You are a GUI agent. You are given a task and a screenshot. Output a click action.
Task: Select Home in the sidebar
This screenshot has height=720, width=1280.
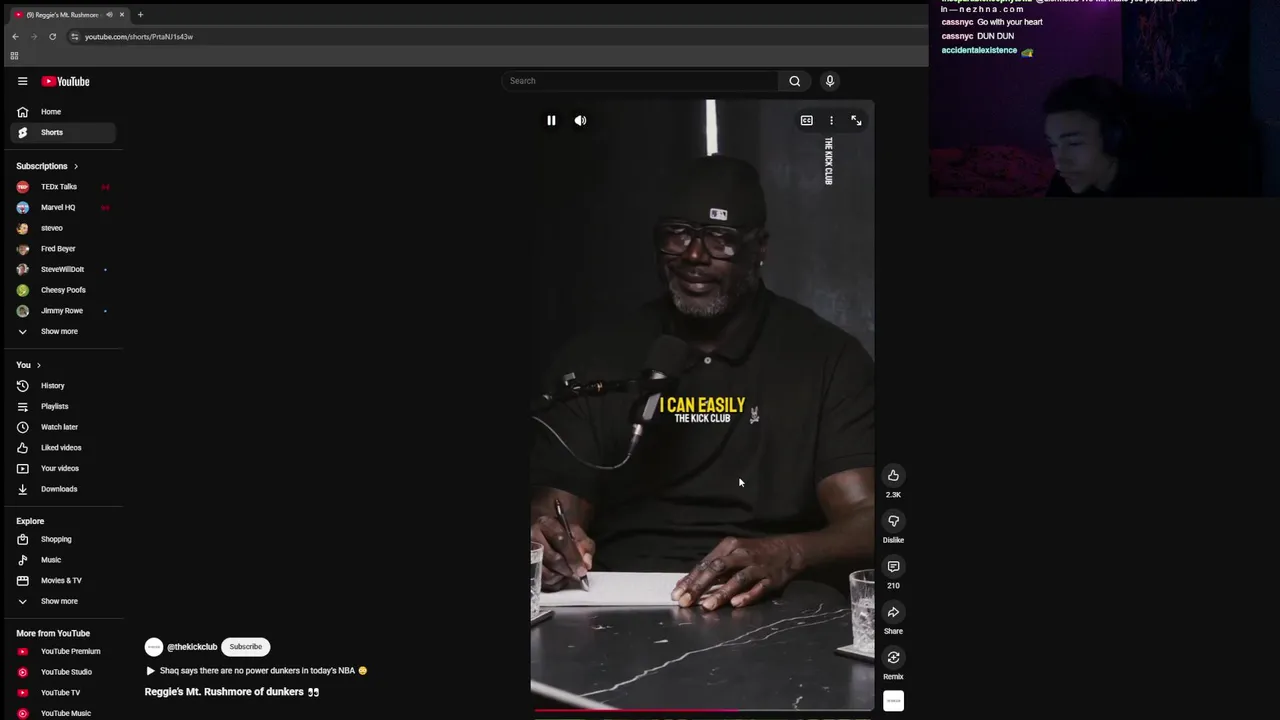point(63,112)
